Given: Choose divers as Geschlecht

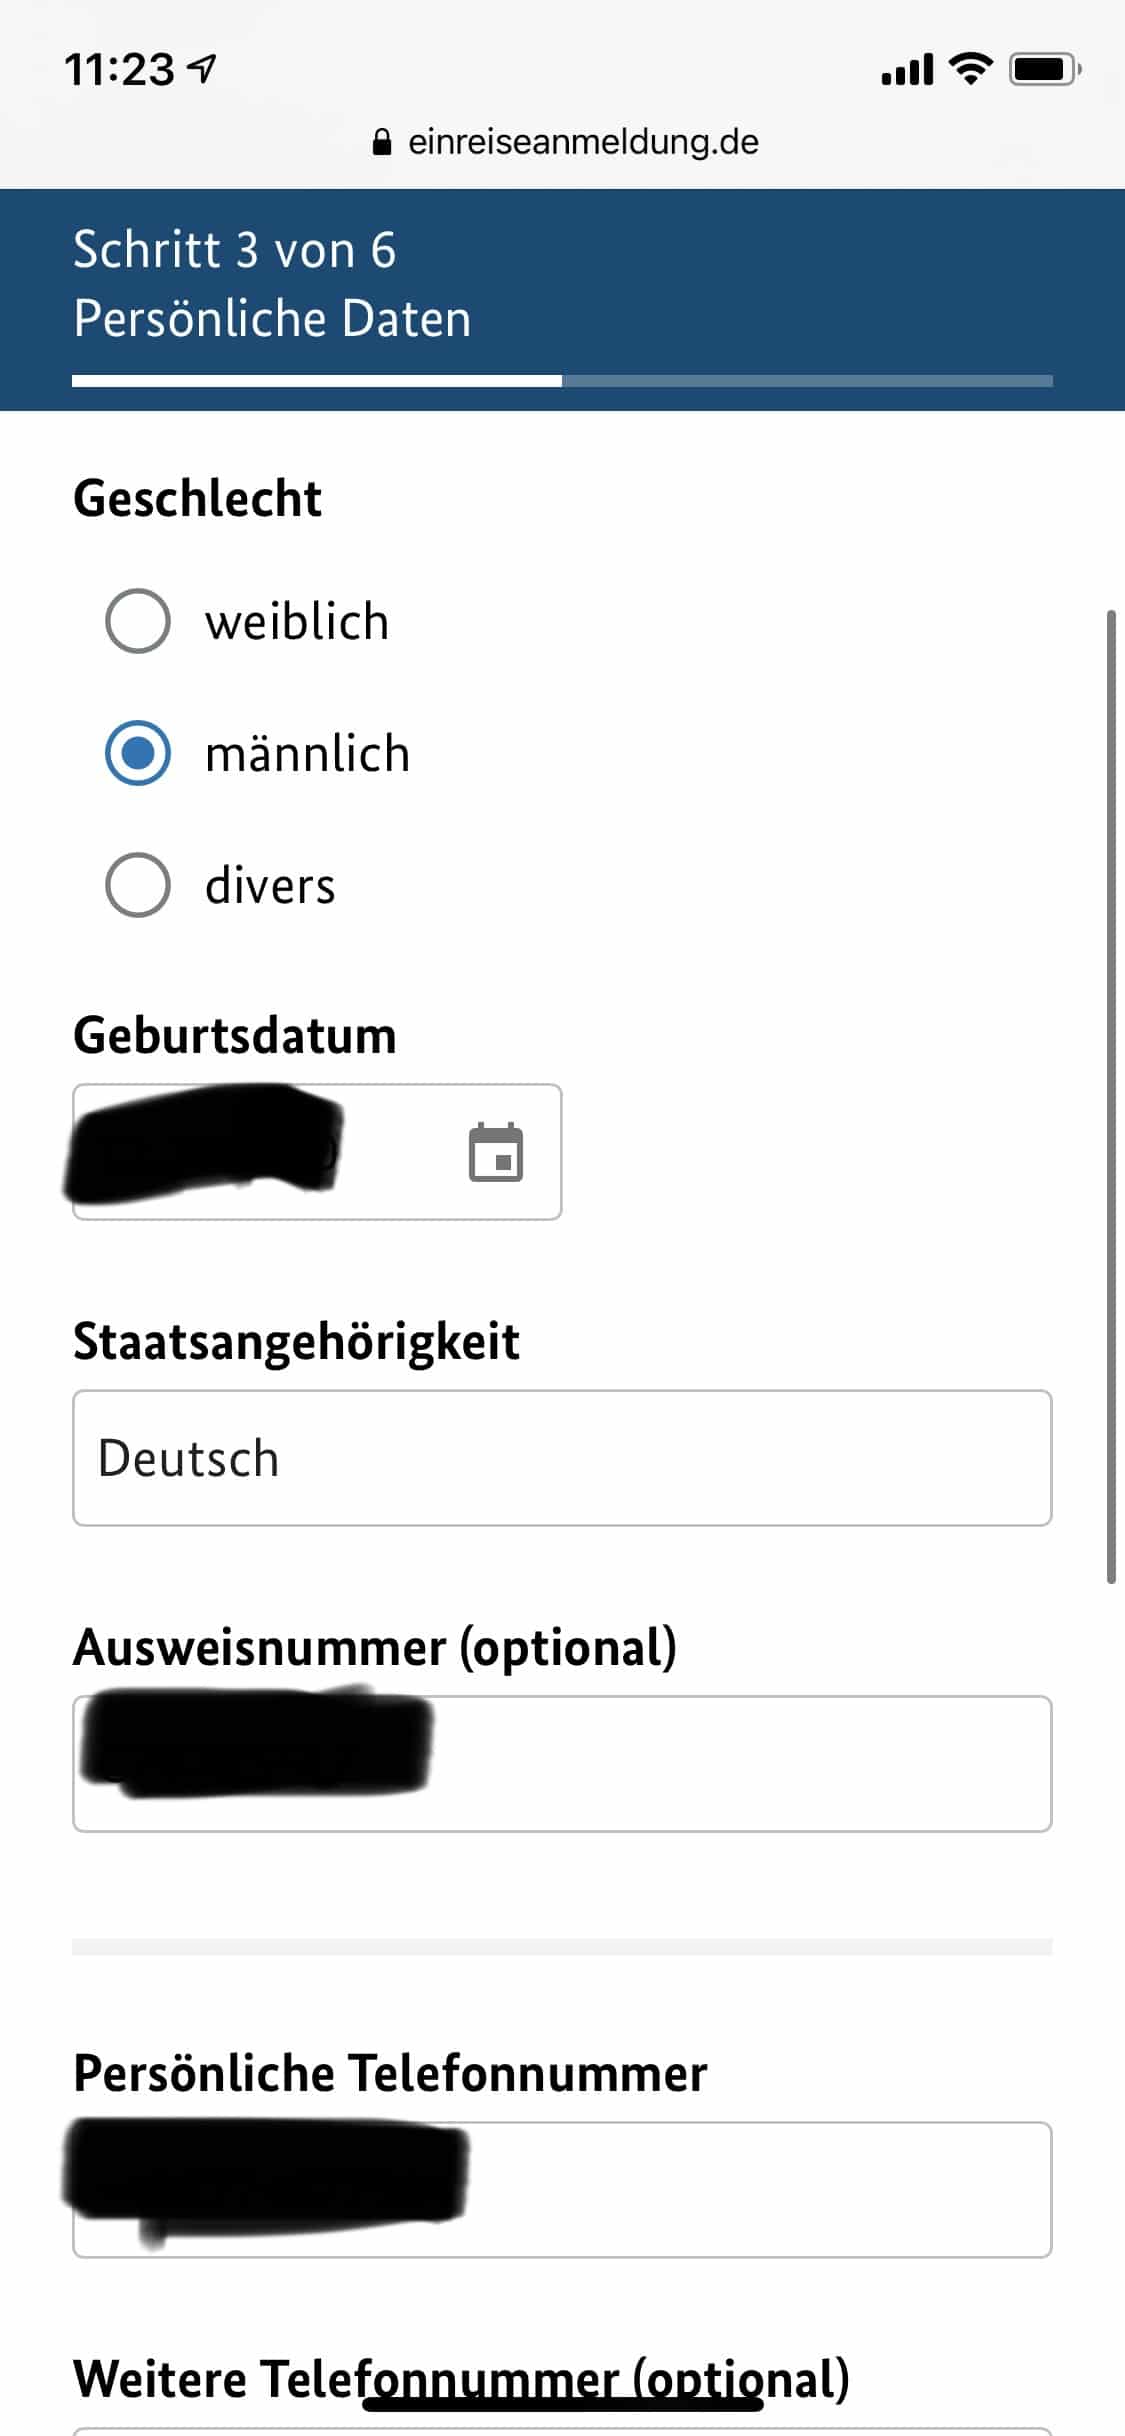Looking at the screenshot, I should (x=138, y=884).
